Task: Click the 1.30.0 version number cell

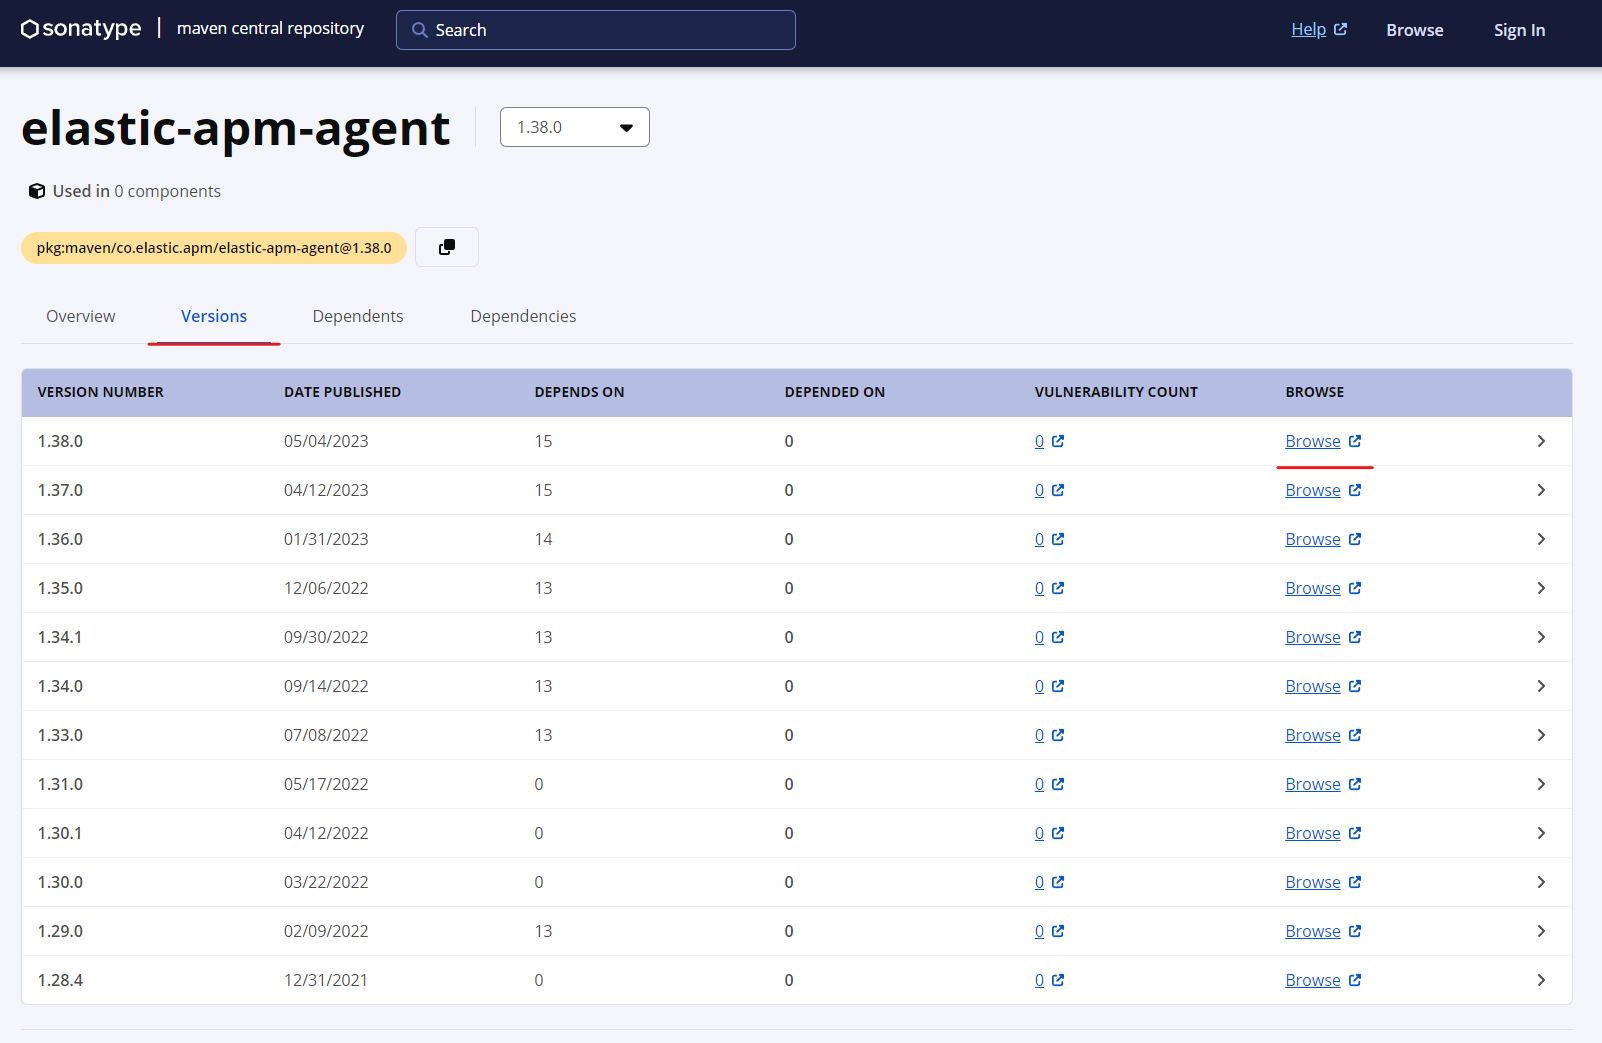Action: (x=60, y=882)
